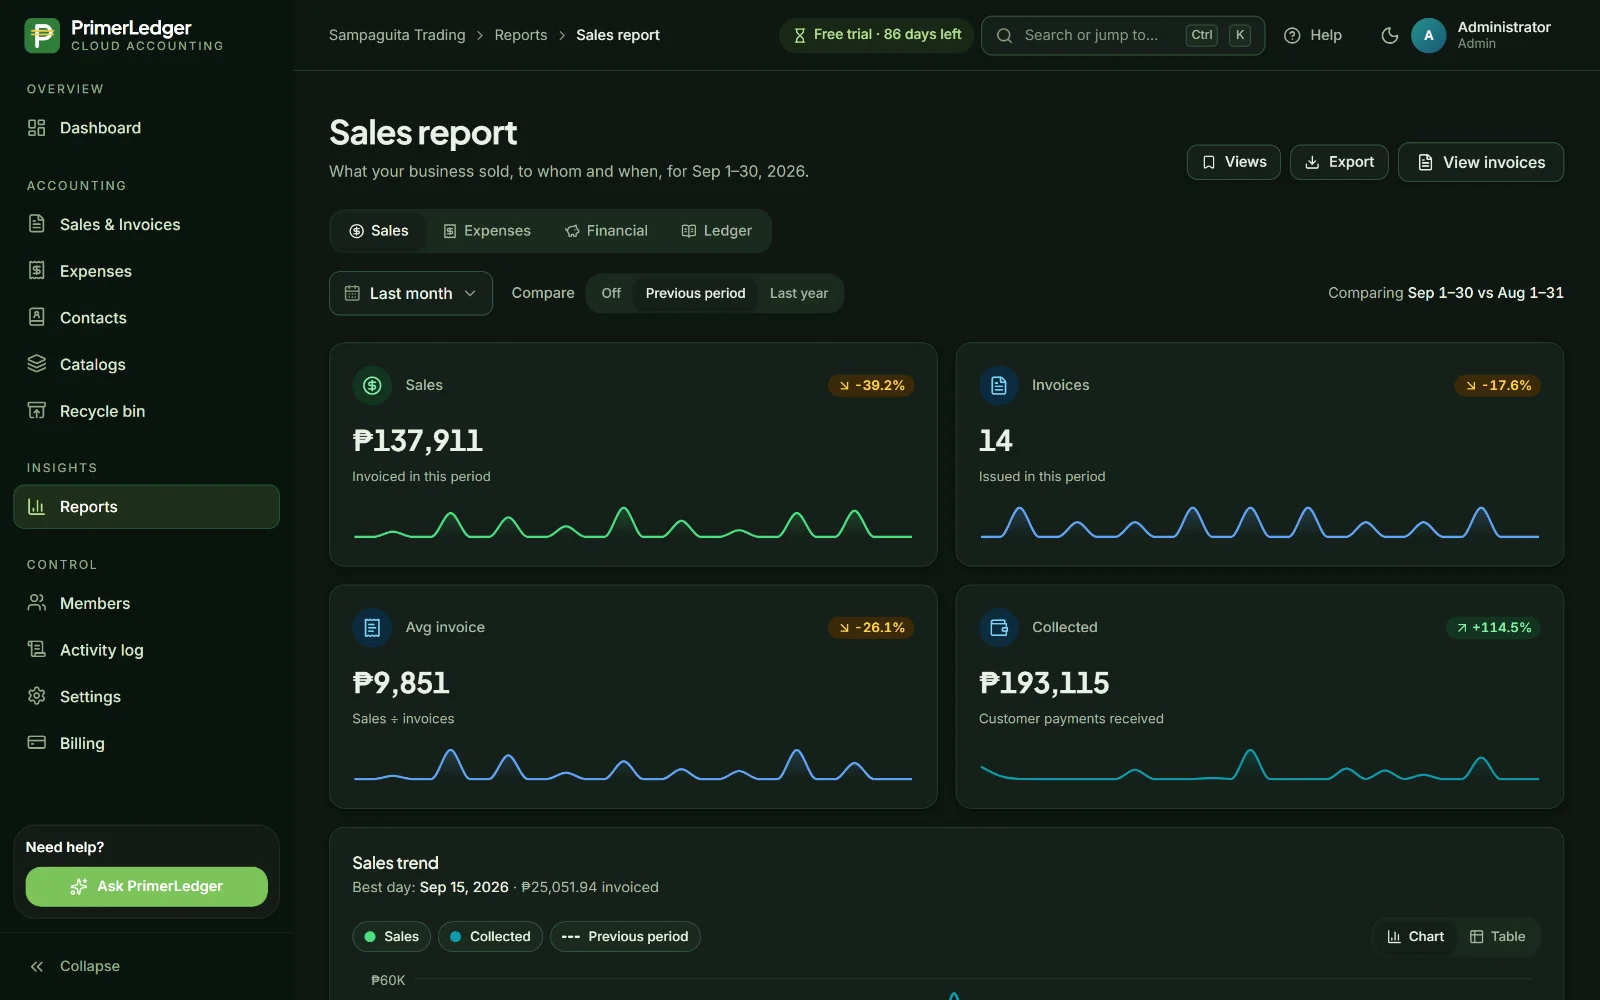The image size is (1600, 1000).
Task: Set Compare to Off
Action: pos(611,293)
